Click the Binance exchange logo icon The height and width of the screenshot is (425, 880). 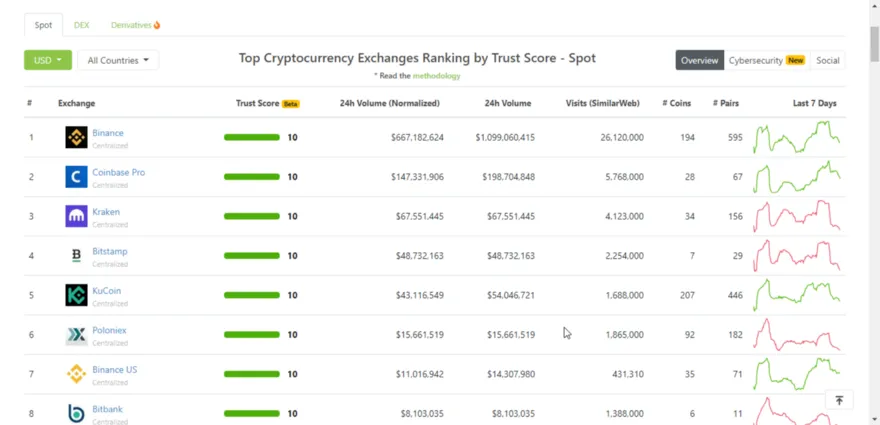tap(76, 137)
